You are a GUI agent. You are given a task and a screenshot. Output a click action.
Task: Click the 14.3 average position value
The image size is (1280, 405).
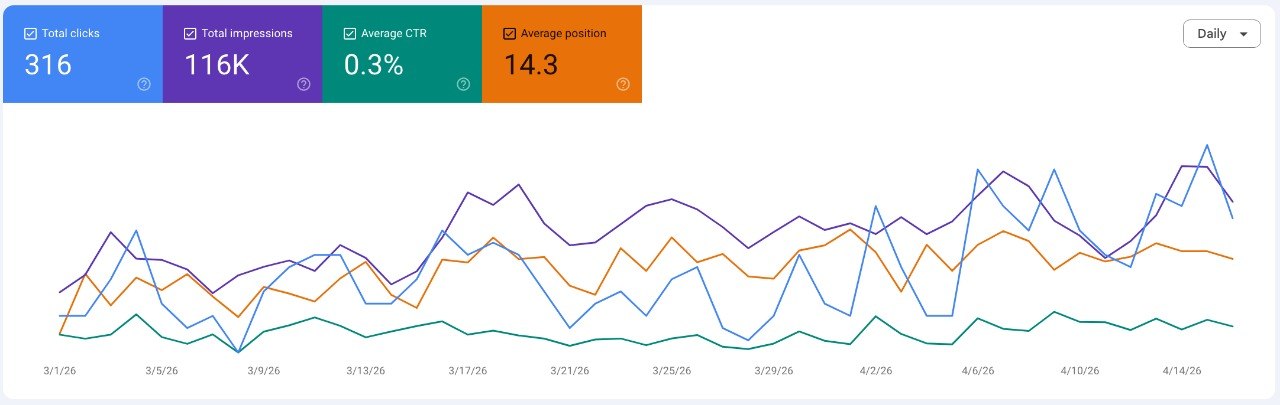(531, 65)
